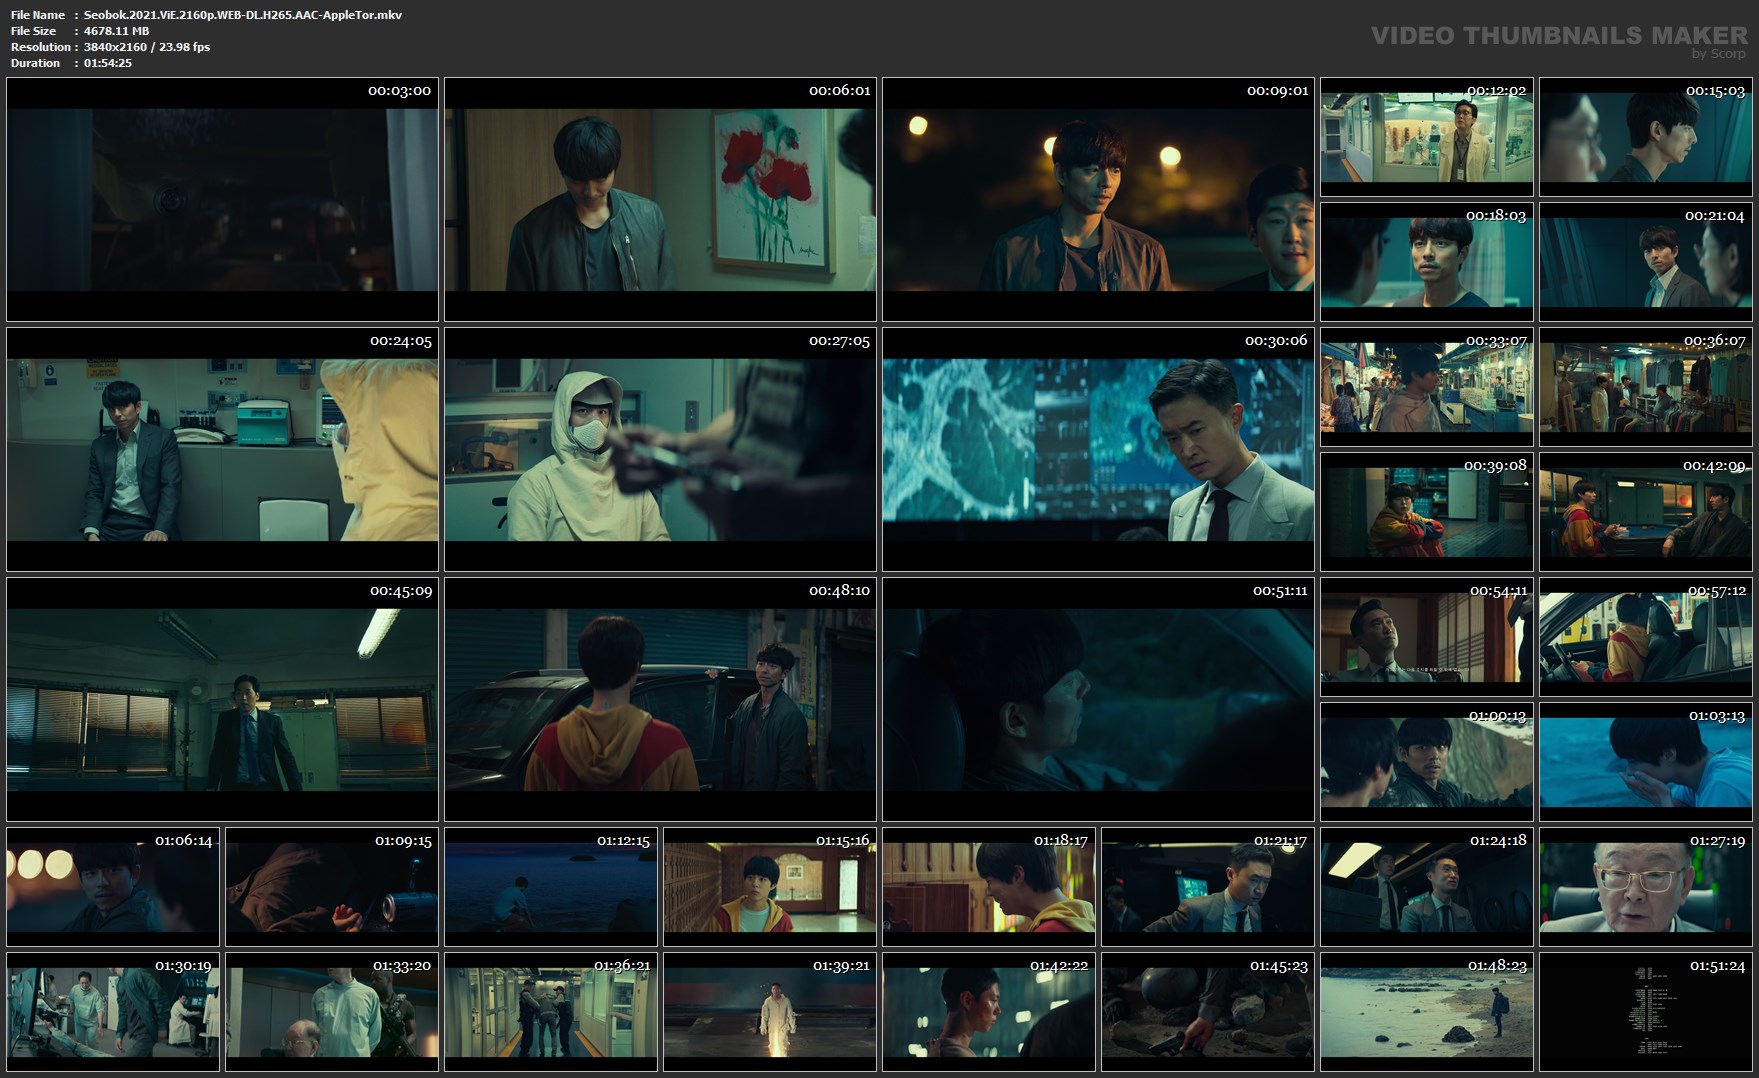Select the thumbnail at 00:09:01
This screenshot has width=1759, height=1078.
(1098, 199)
